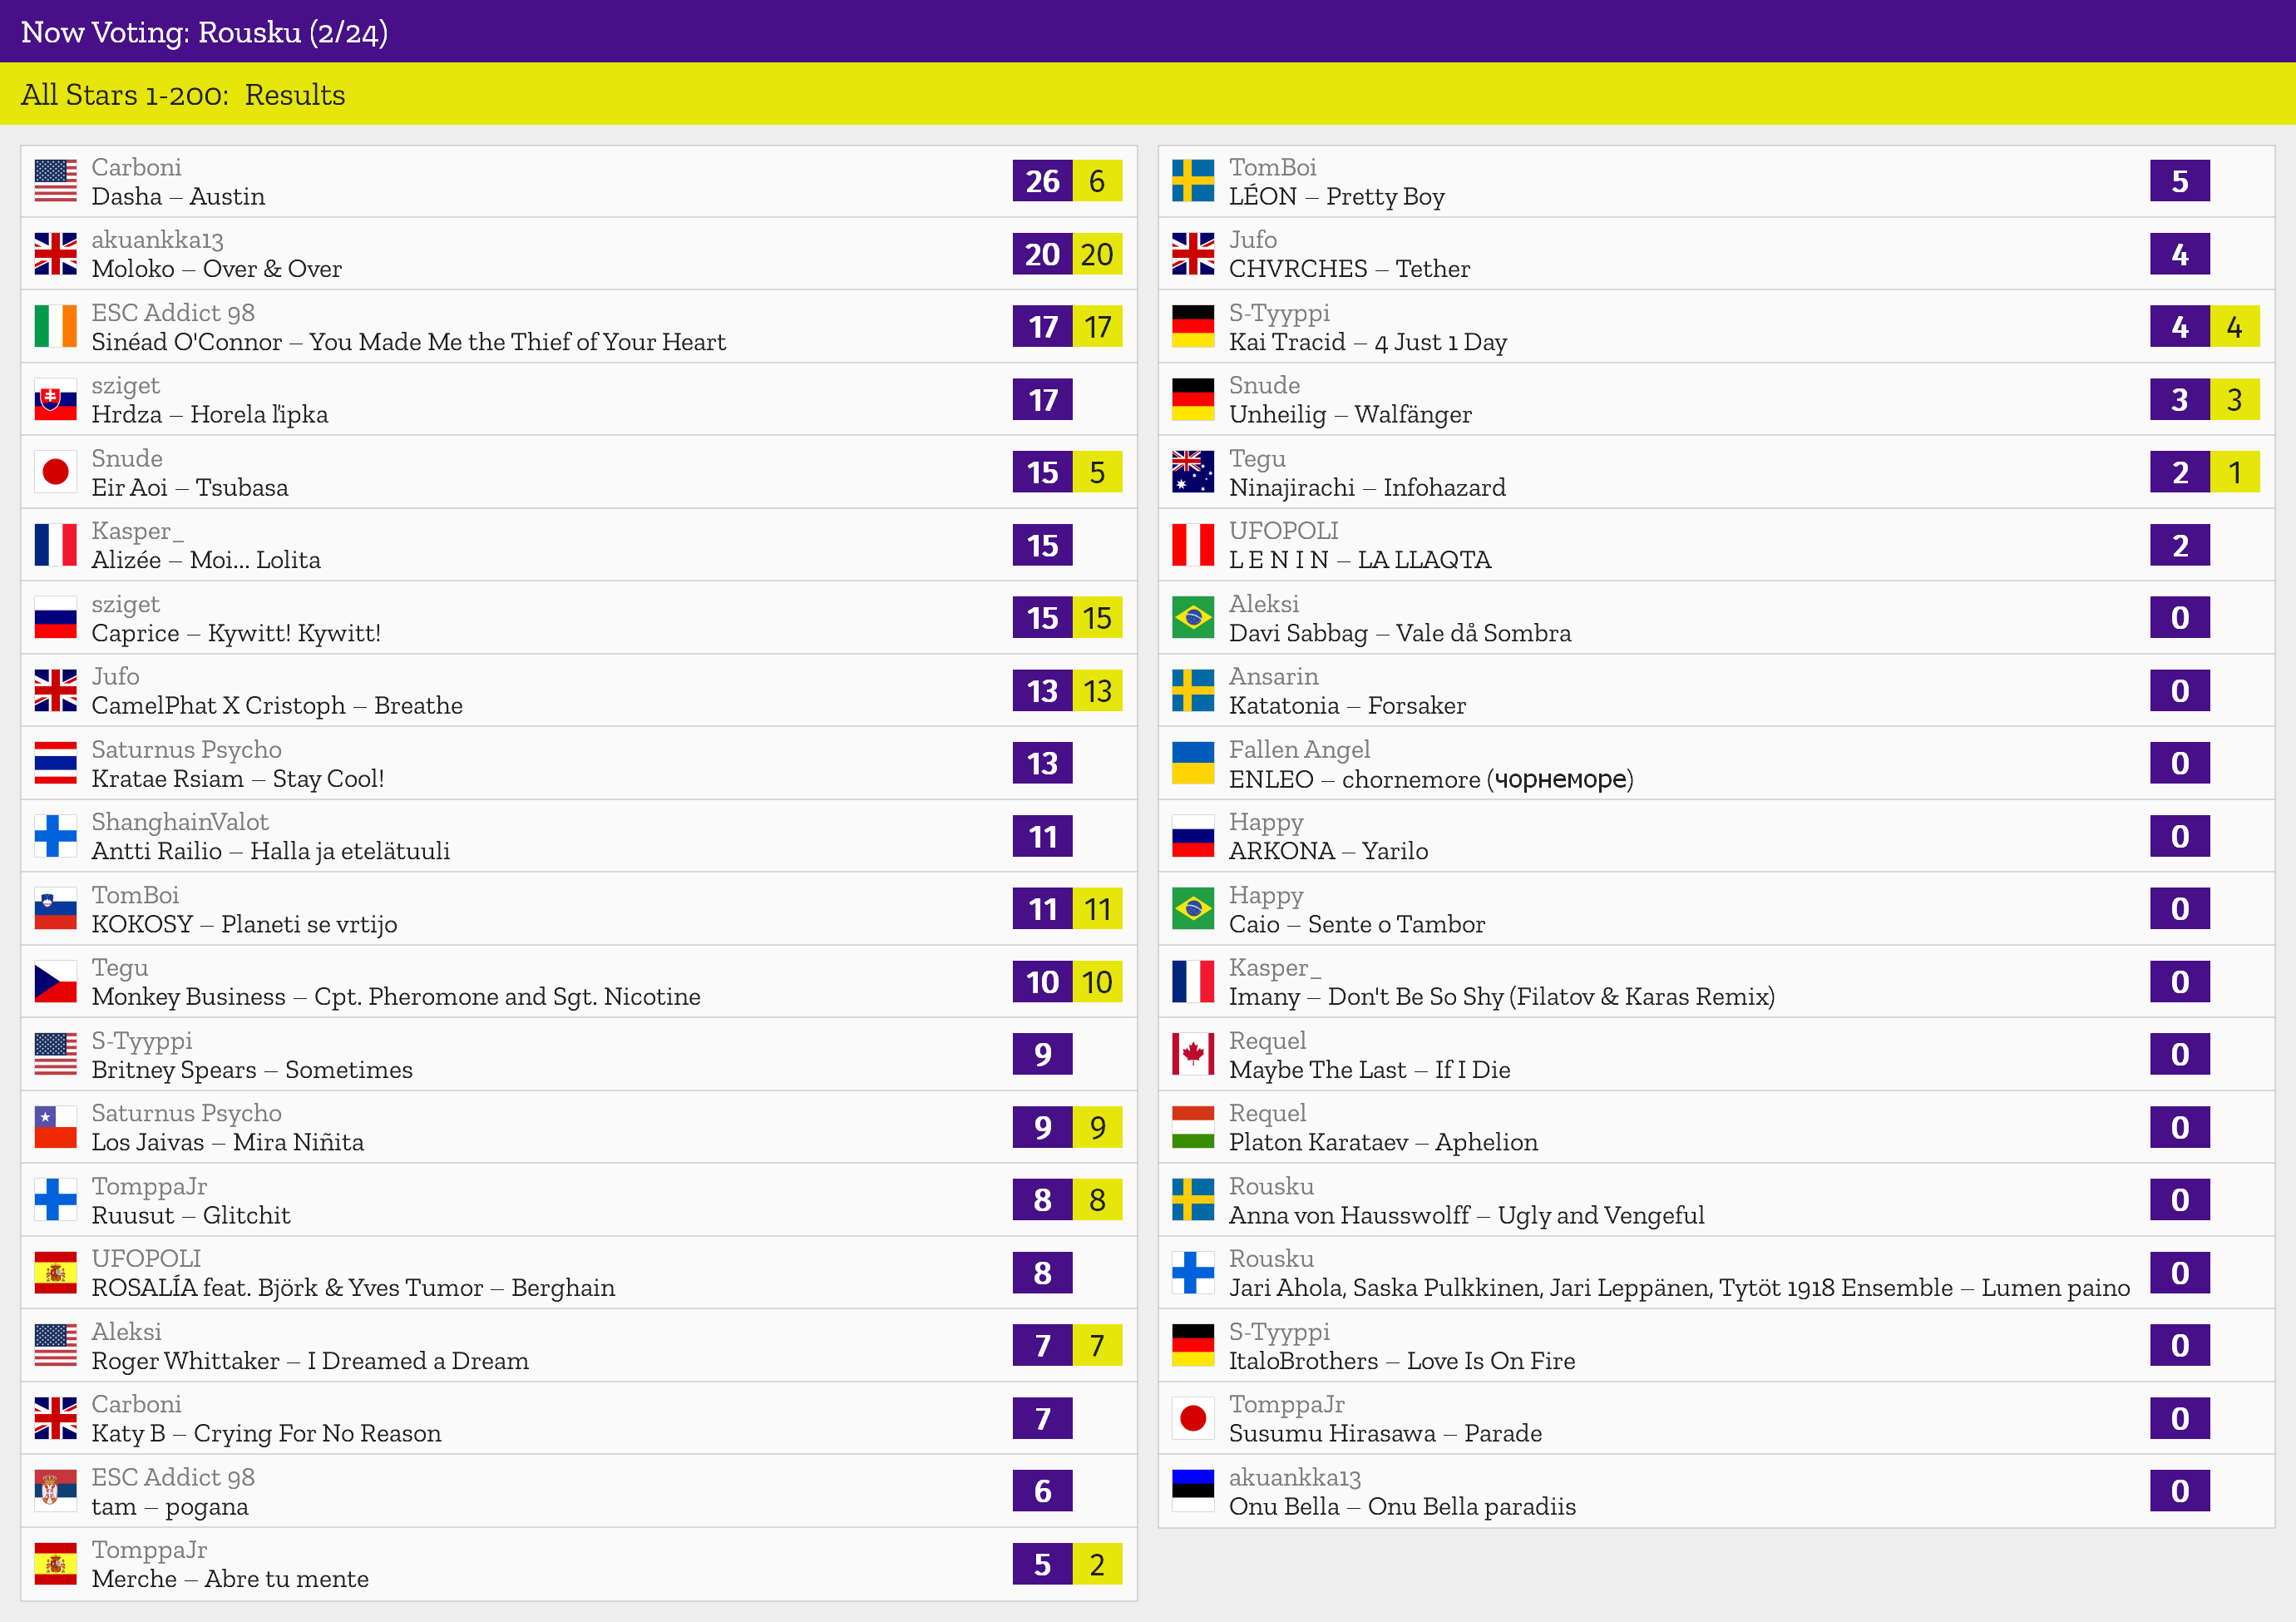Click 'Roger Whittaker – I Dreamed a Dream'
The image size is (2296, 1622).
coord(310,1361)
